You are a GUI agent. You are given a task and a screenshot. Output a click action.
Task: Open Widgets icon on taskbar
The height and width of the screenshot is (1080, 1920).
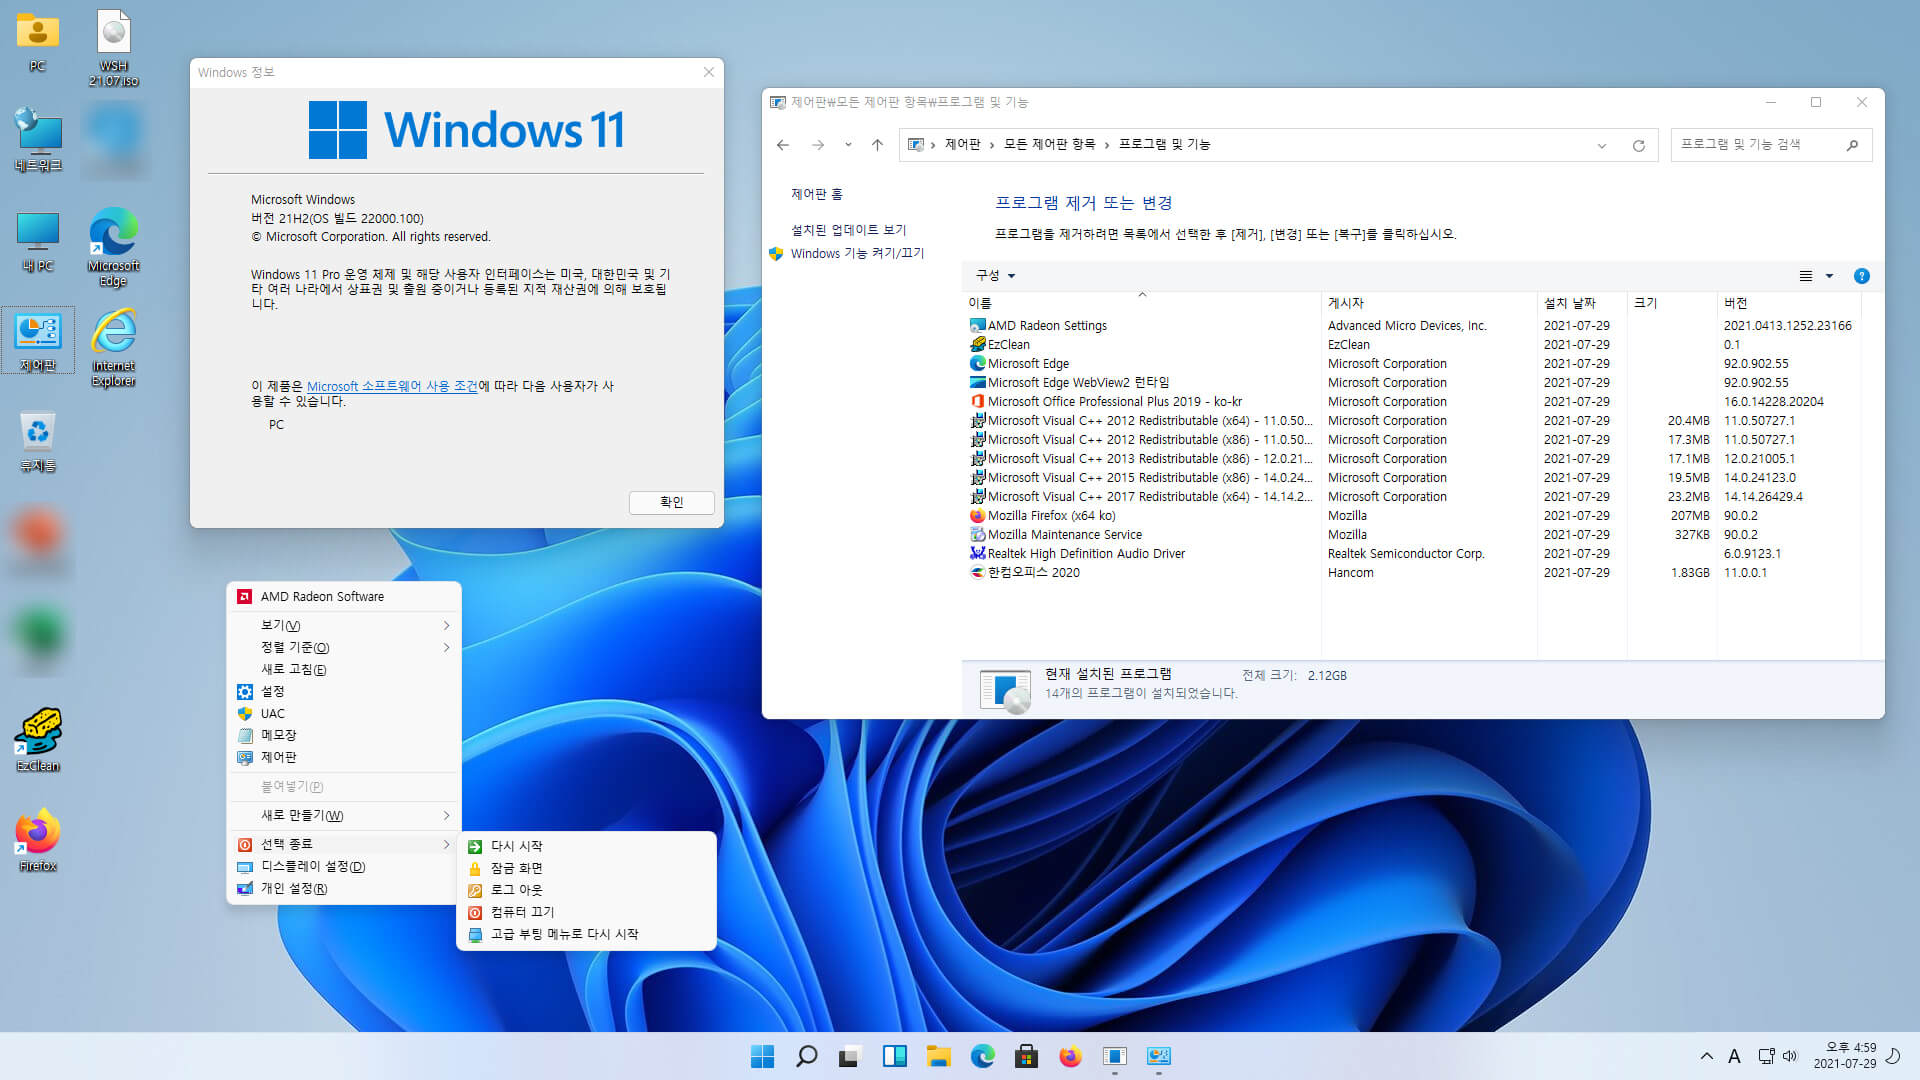[894, 1056]
